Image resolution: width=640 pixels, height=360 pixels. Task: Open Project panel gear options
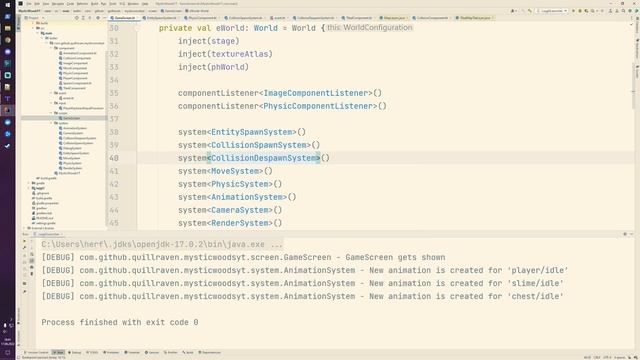pyautogui.click(x=98, y=18)
